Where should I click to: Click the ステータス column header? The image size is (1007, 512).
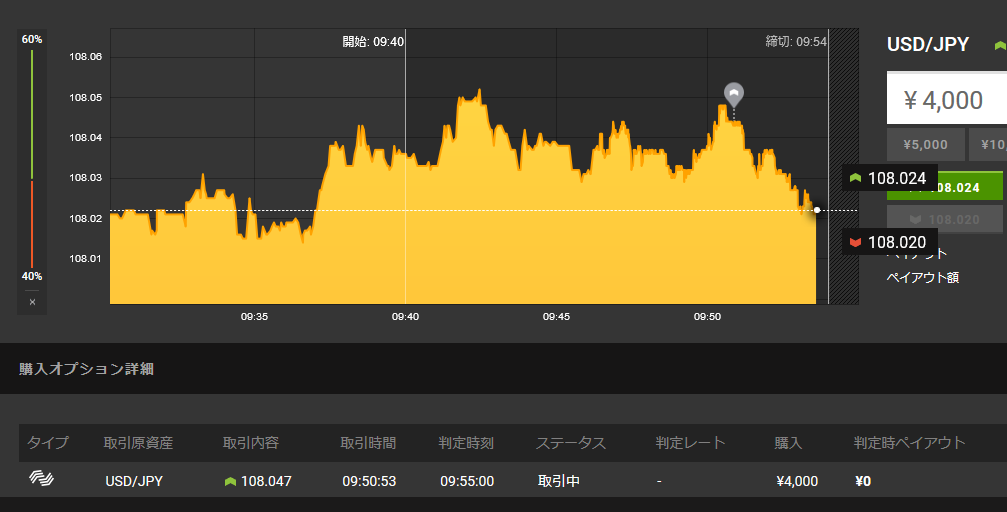click(571, 443)
